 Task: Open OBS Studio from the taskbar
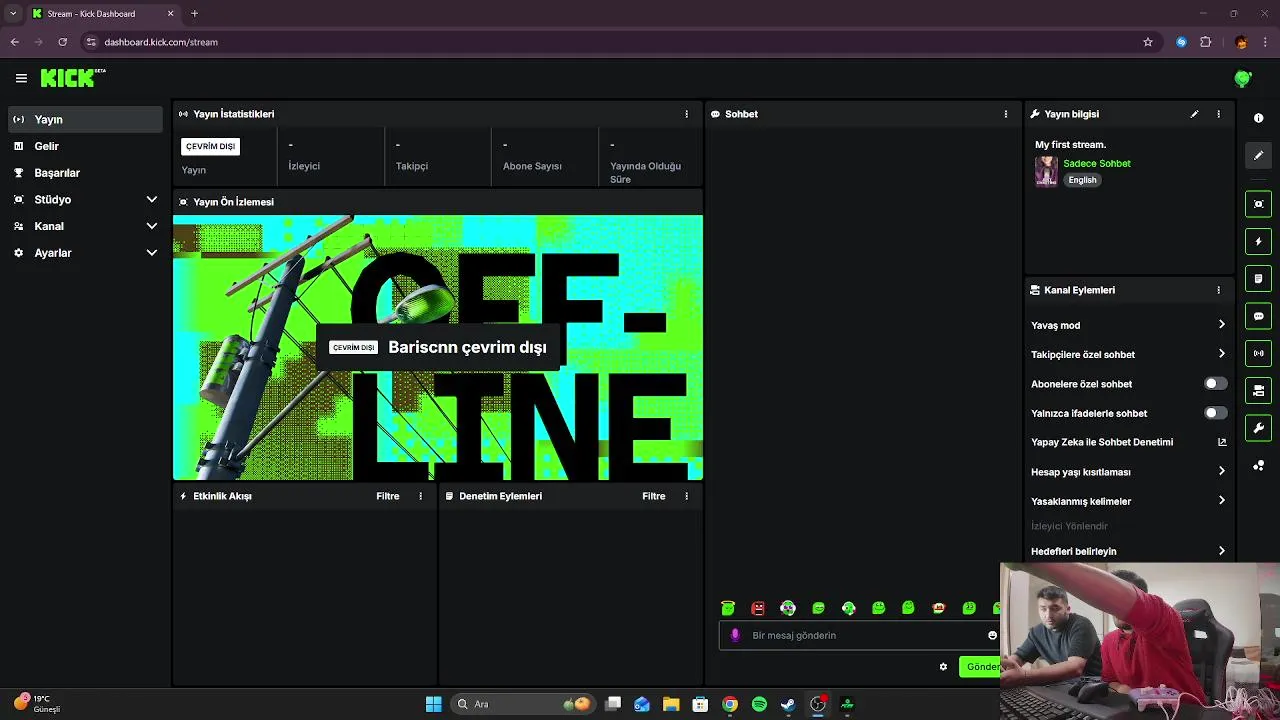click(x=818, y=704)
